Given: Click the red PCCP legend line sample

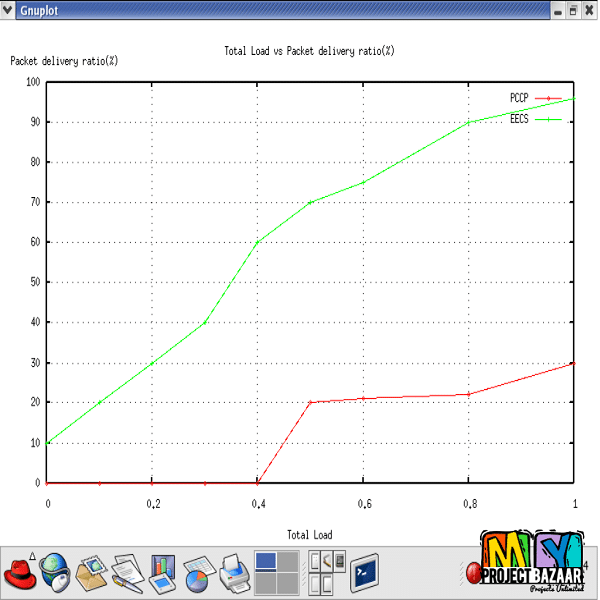Looking at the screenshot, I should (x=549, y=98).
